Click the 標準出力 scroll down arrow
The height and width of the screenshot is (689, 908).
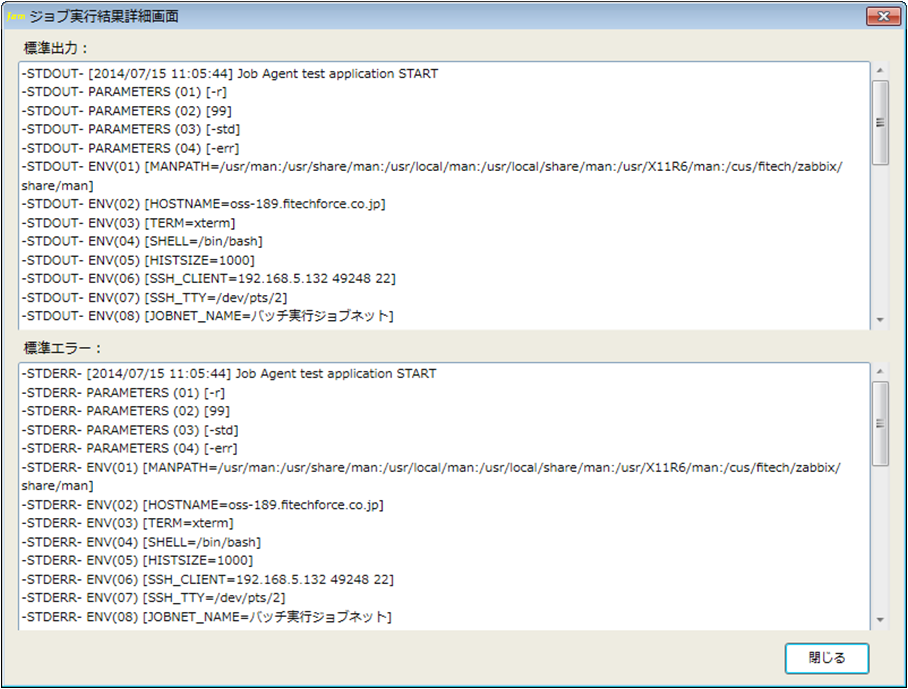coord(880,320)
